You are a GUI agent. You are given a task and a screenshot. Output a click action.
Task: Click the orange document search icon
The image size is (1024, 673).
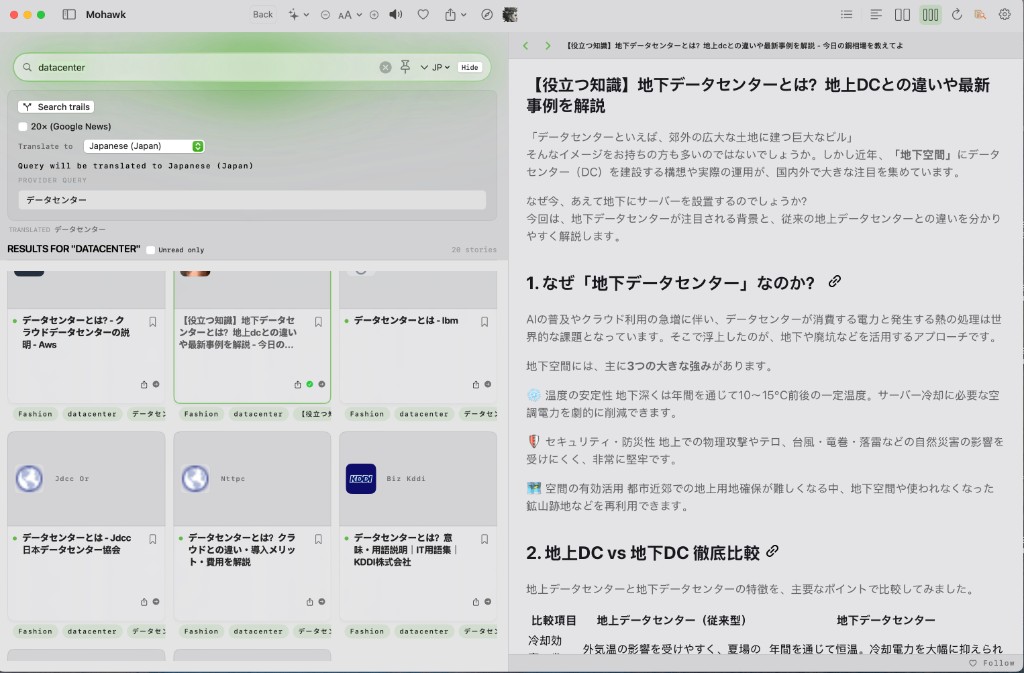coord(980,14)
